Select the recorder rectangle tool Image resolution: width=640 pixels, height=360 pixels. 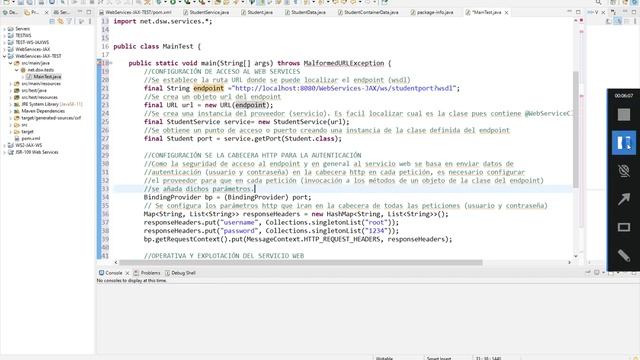(x=624, y=227)
